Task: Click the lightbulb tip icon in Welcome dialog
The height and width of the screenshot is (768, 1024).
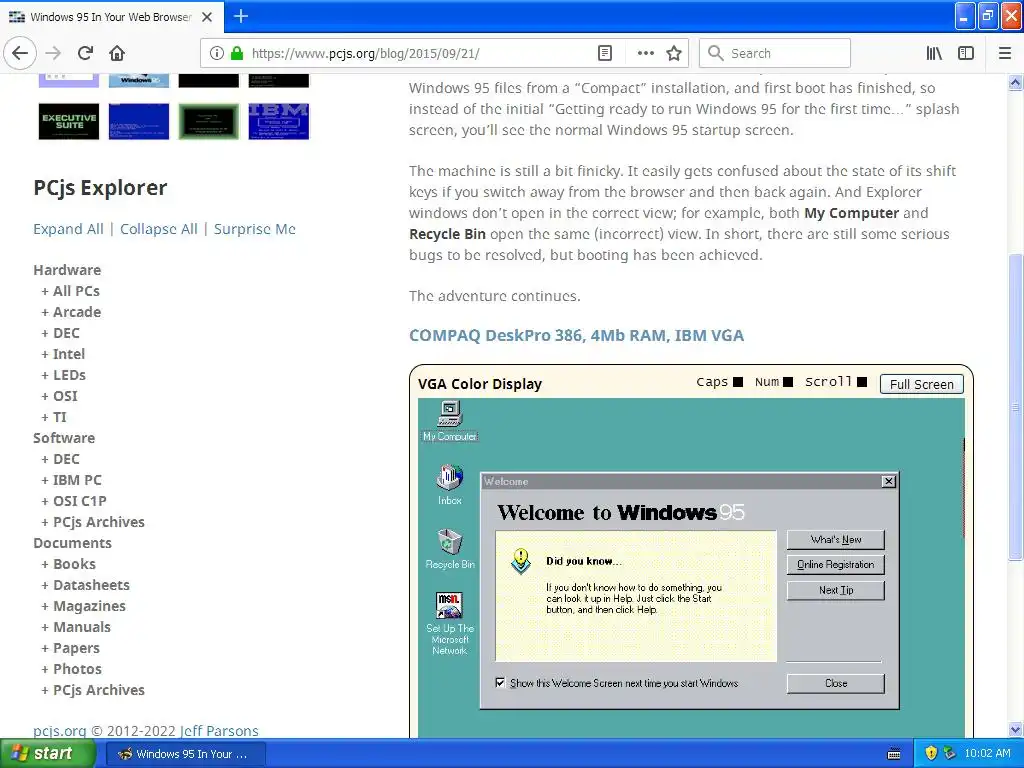Action: 520,561
